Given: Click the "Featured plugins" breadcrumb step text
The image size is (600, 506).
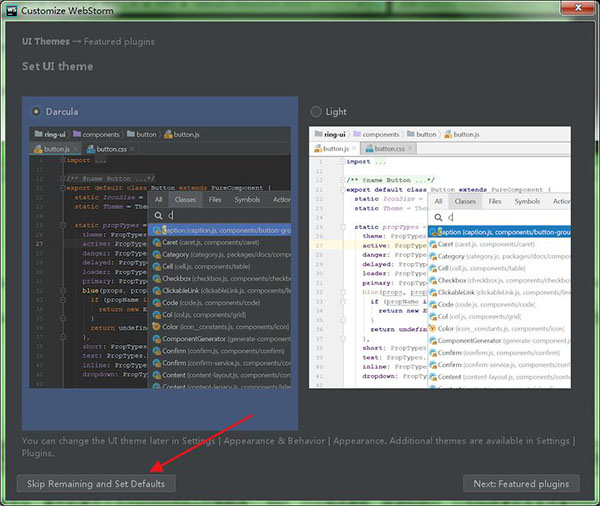Looking at the screenshot, I should [119, 41].
